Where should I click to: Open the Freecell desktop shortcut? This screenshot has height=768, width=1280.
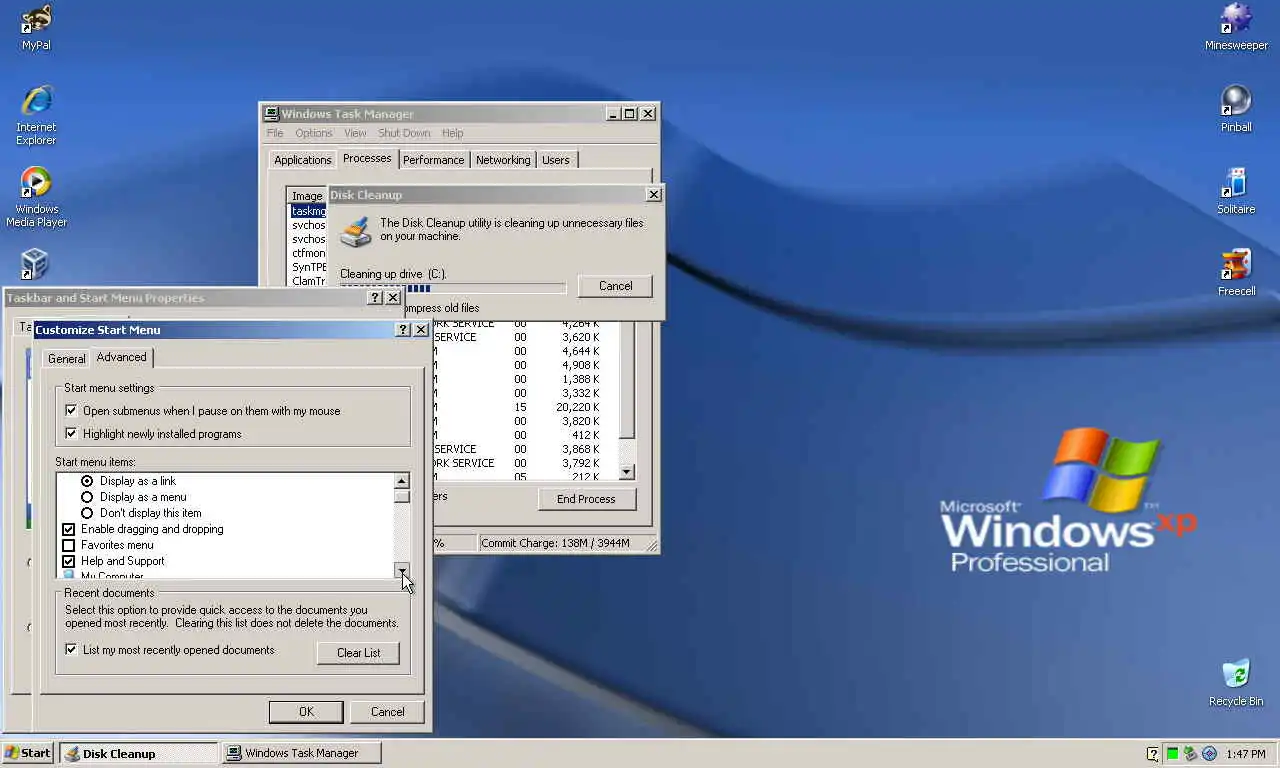[1236, 273]
